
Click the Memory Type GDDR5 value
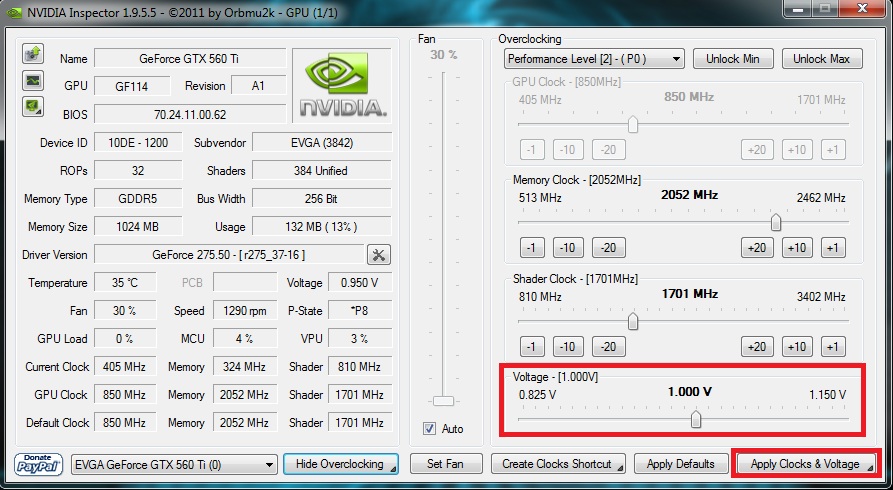[138, 199]
